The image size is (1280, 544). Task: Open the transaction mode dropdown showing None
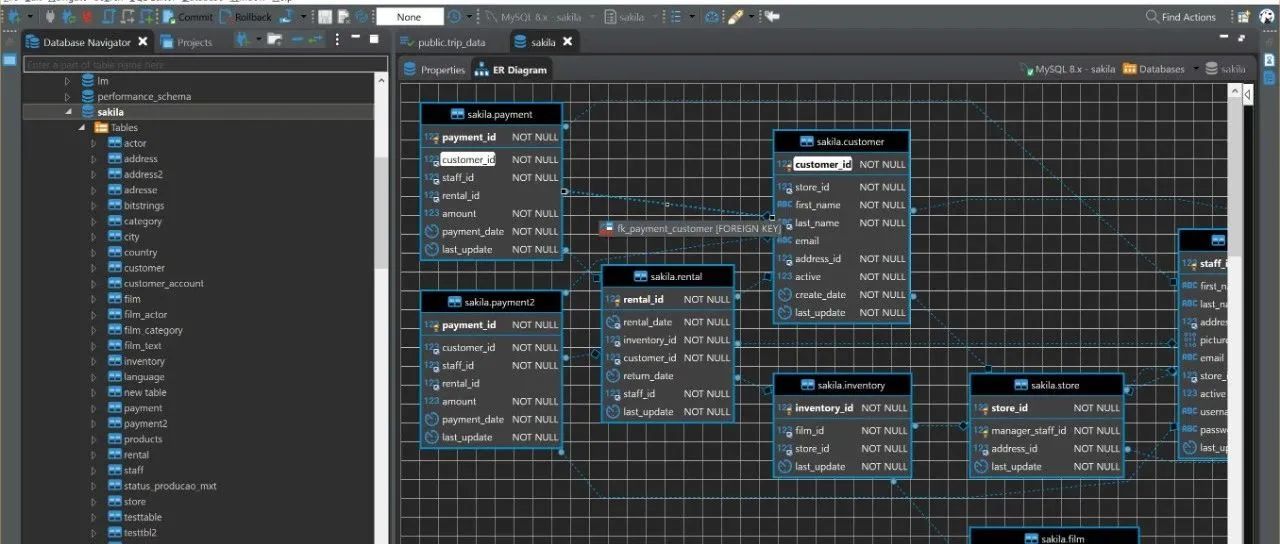pos(409,17)
